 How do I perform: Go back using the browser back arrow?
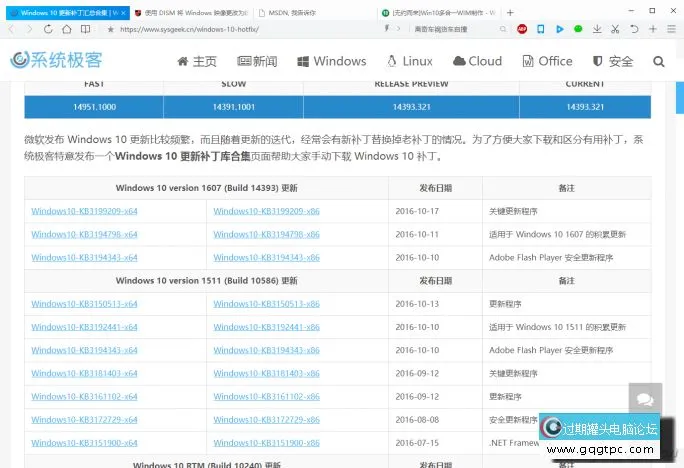coord(11,29)
